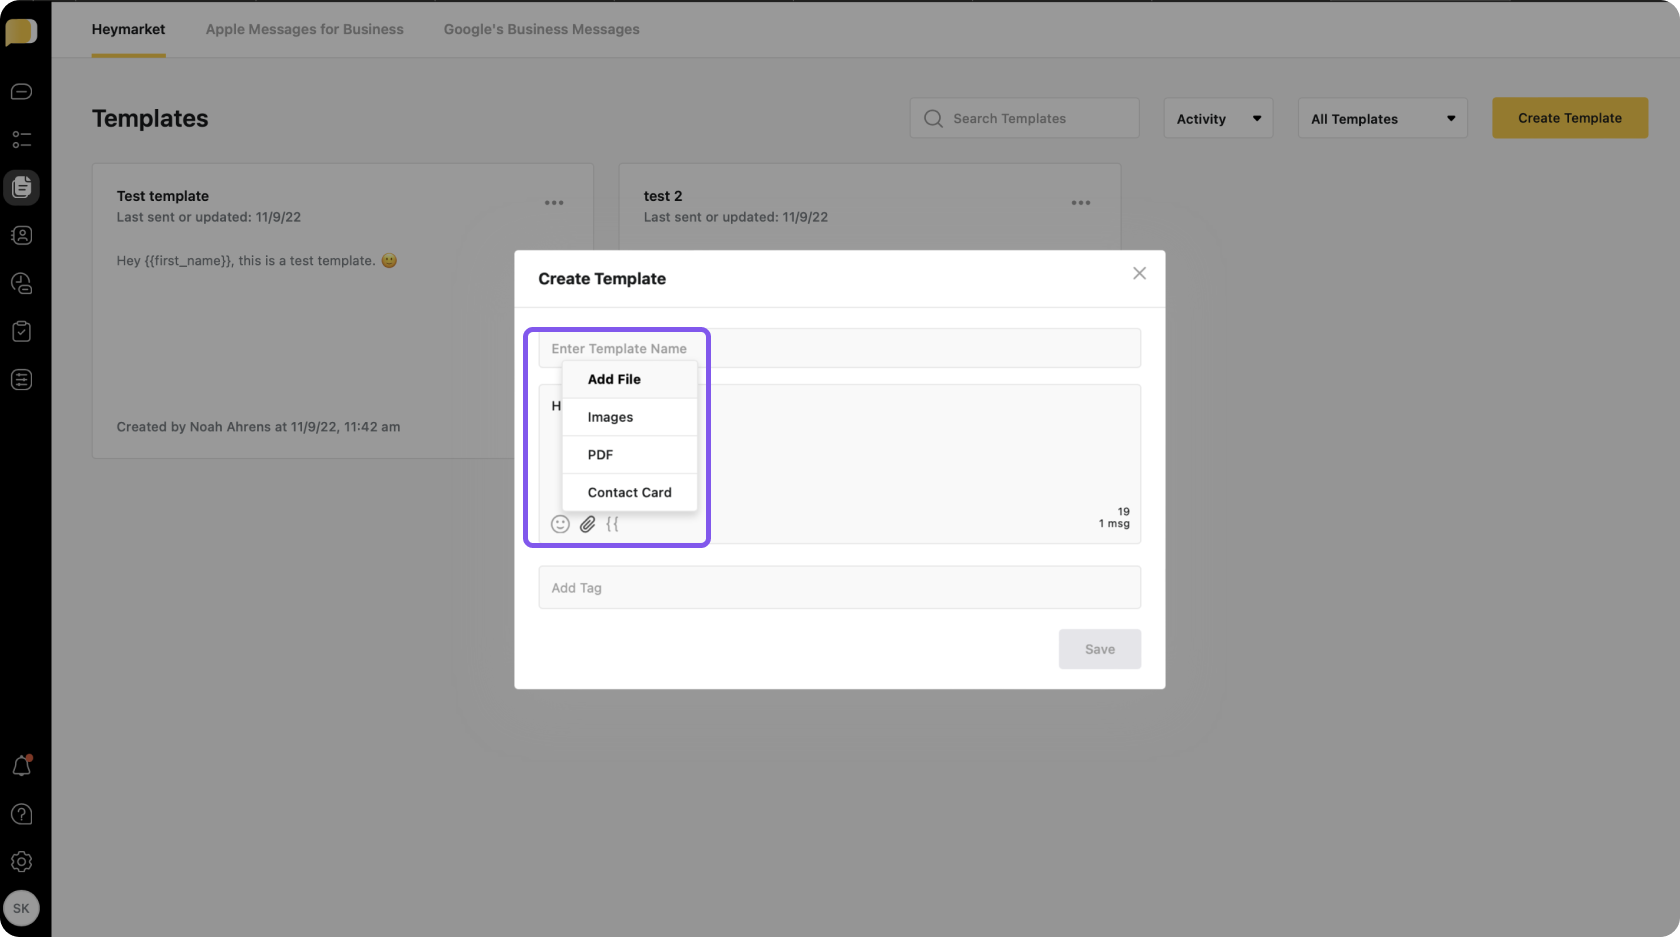Open the chat inbox sidebar icon
The image size is (1680, 937).
(x=21, y=92)
